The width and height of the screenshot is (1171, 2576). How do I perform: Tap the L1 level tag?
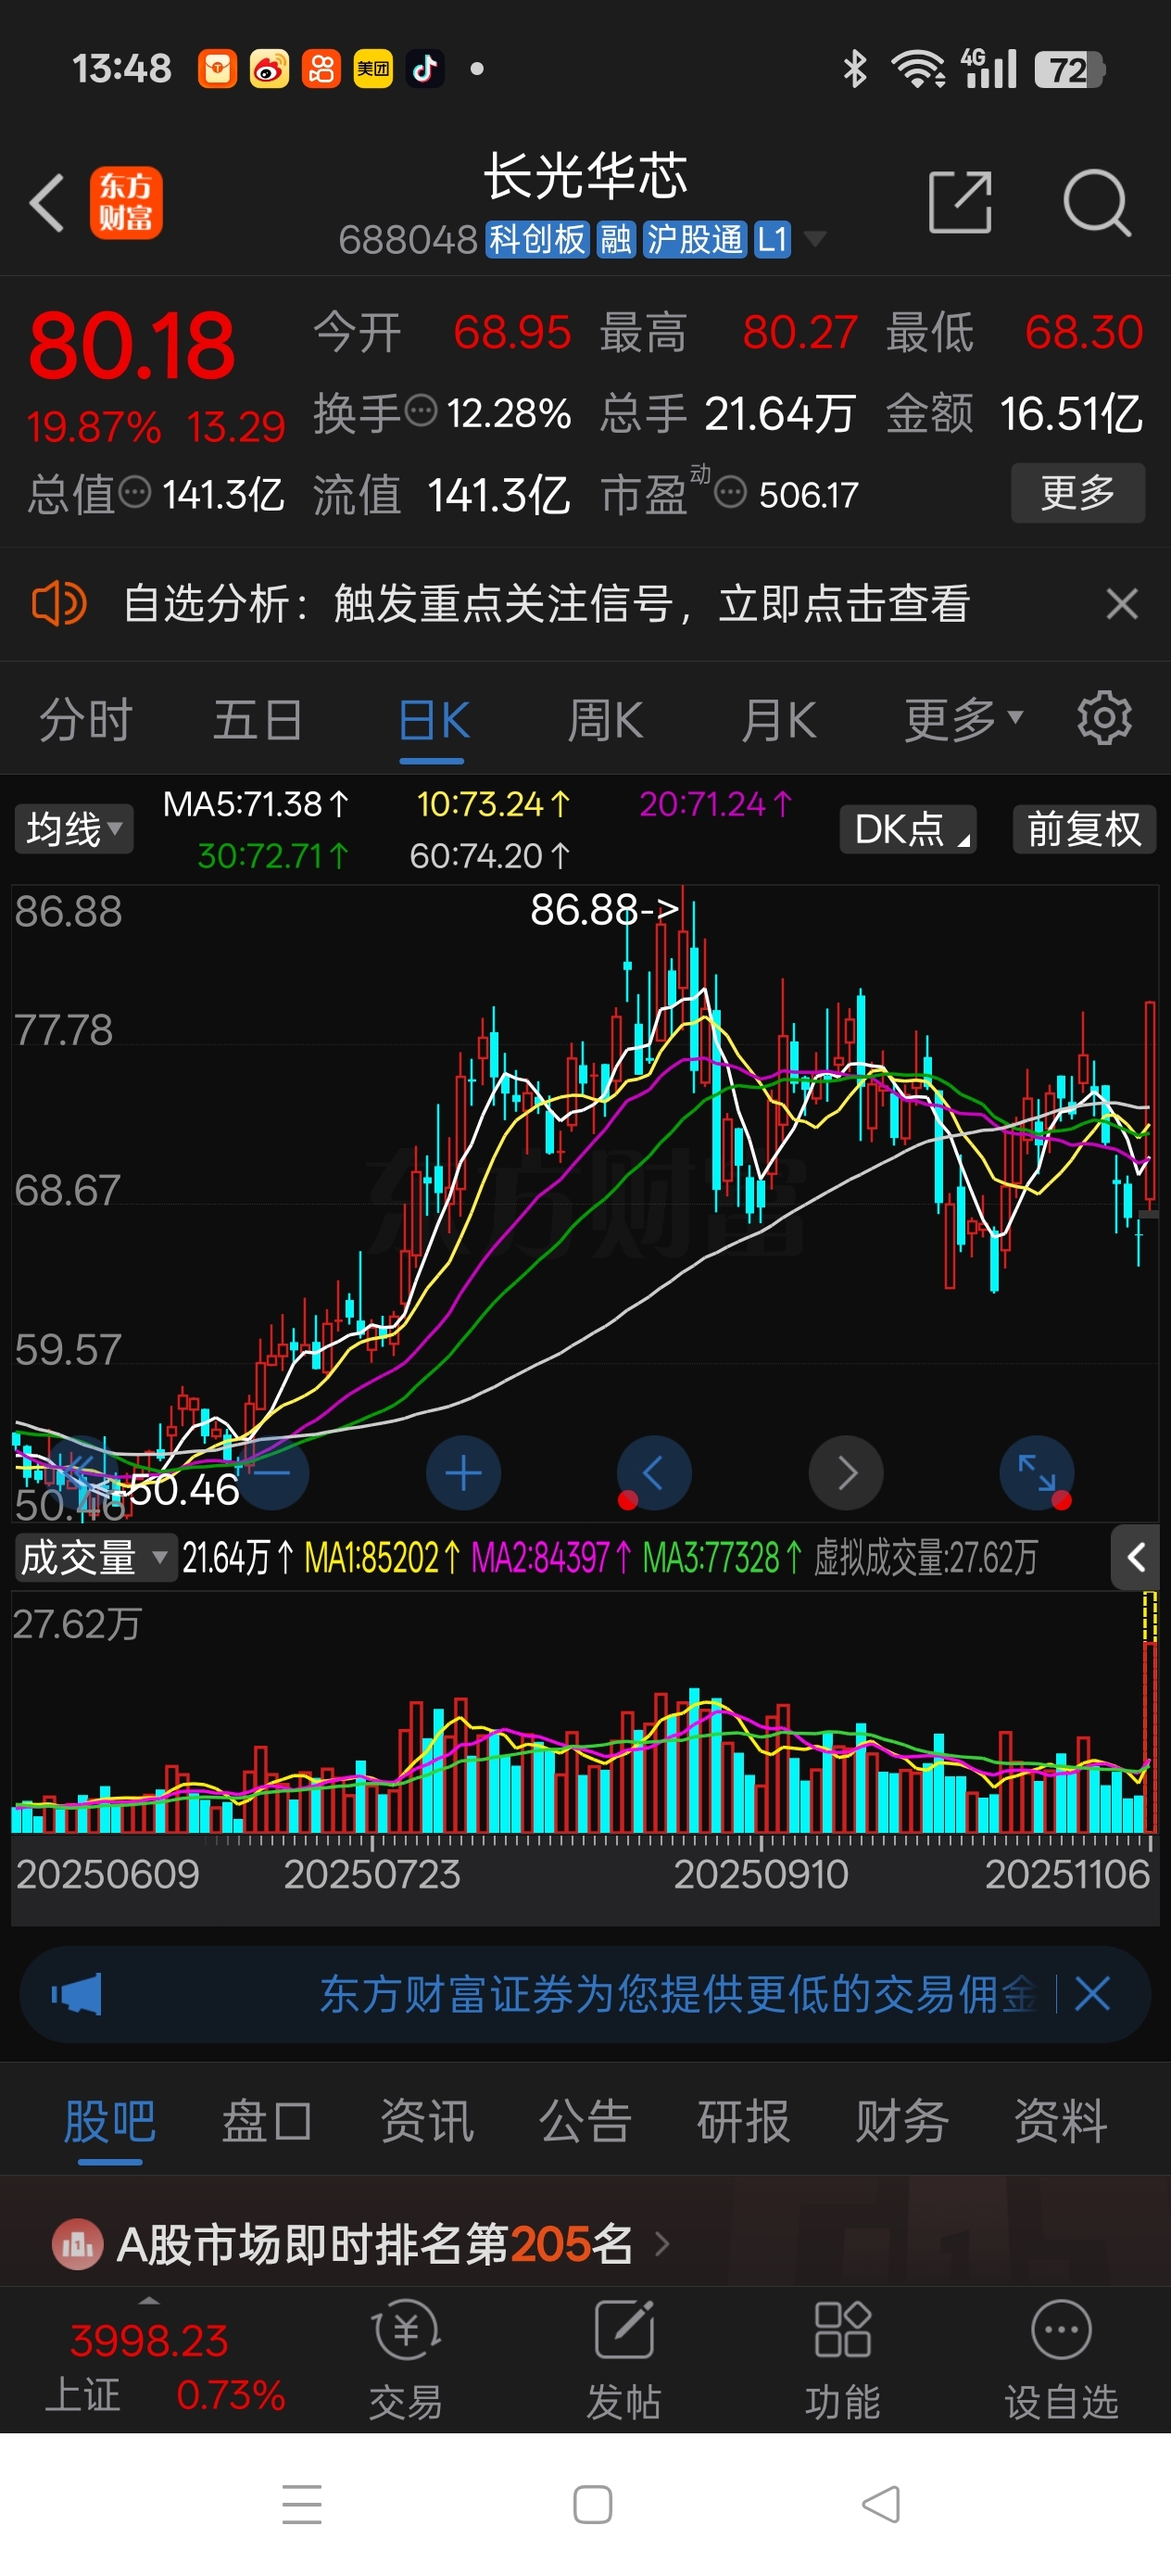coord(772,239)
